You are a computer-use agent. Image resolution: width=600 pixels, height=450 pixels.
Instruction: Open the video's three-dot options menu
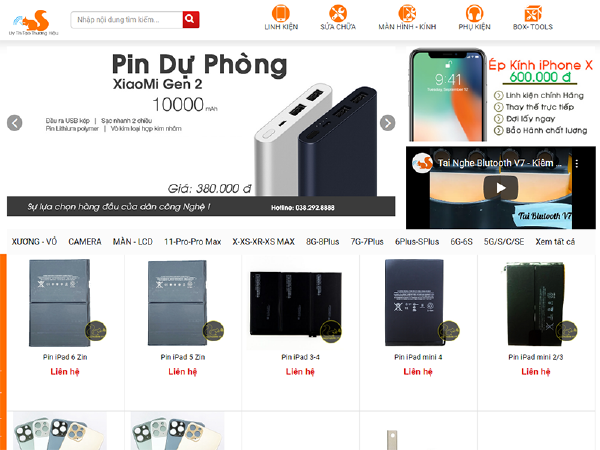(x=577, y=163)
